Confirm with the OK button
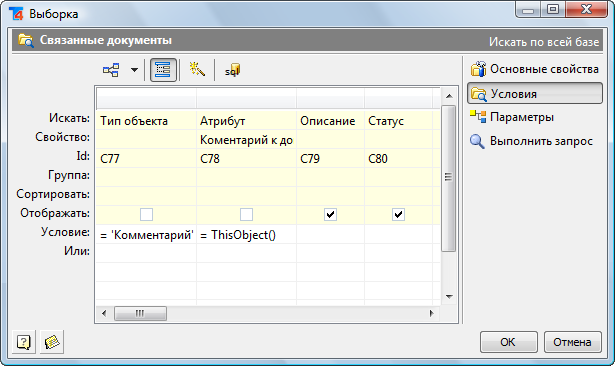615x366 pixels. 509,342
